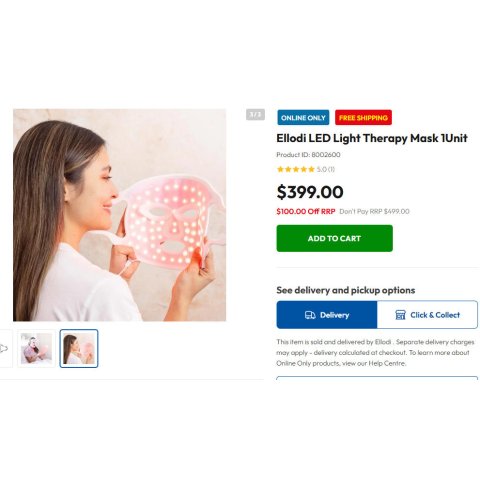Add the LED mask to cart
Image resolution: width=480 pixels, height=480 pixels.
[334, 238]
